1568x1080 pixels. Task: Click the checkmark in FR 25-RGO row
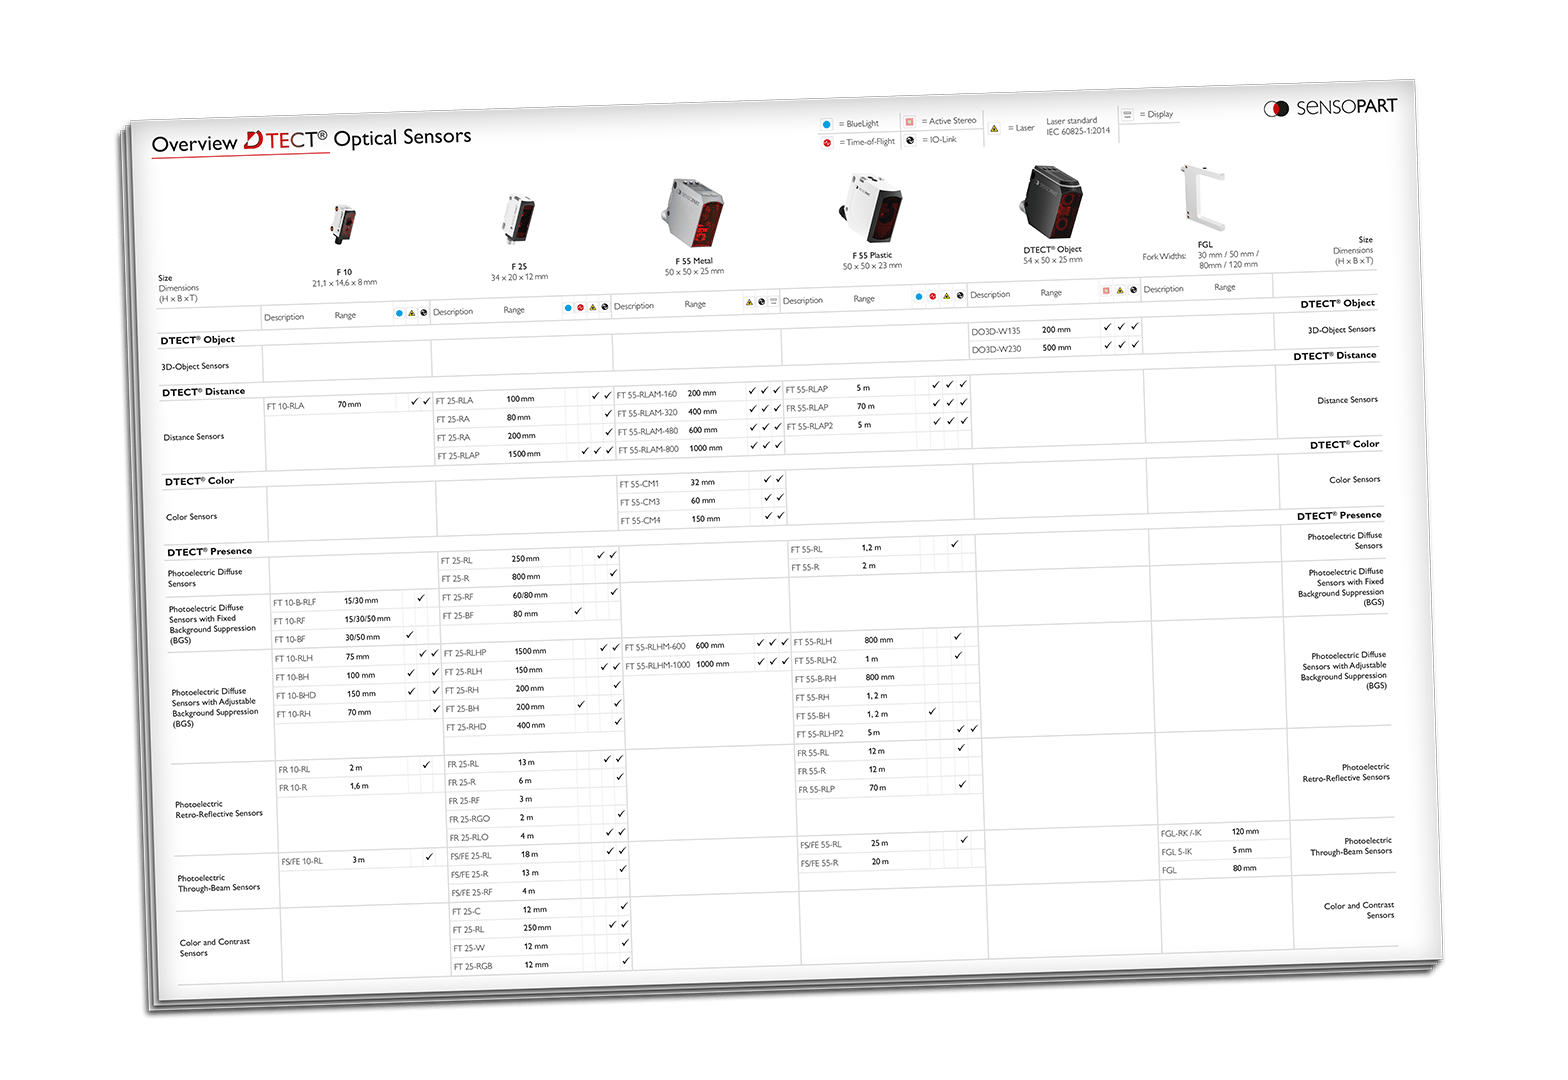621,814
